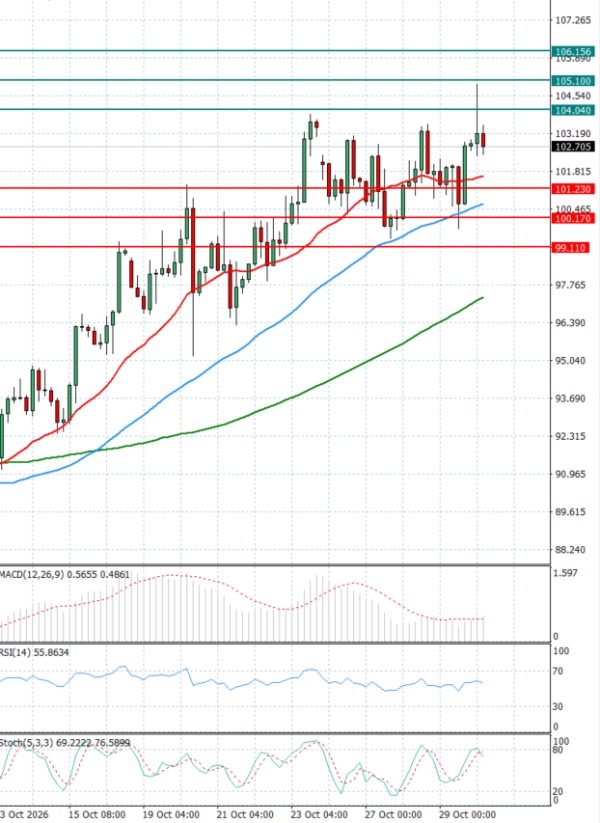Click the 105.100 resistance level label

(x=573, y=81)
